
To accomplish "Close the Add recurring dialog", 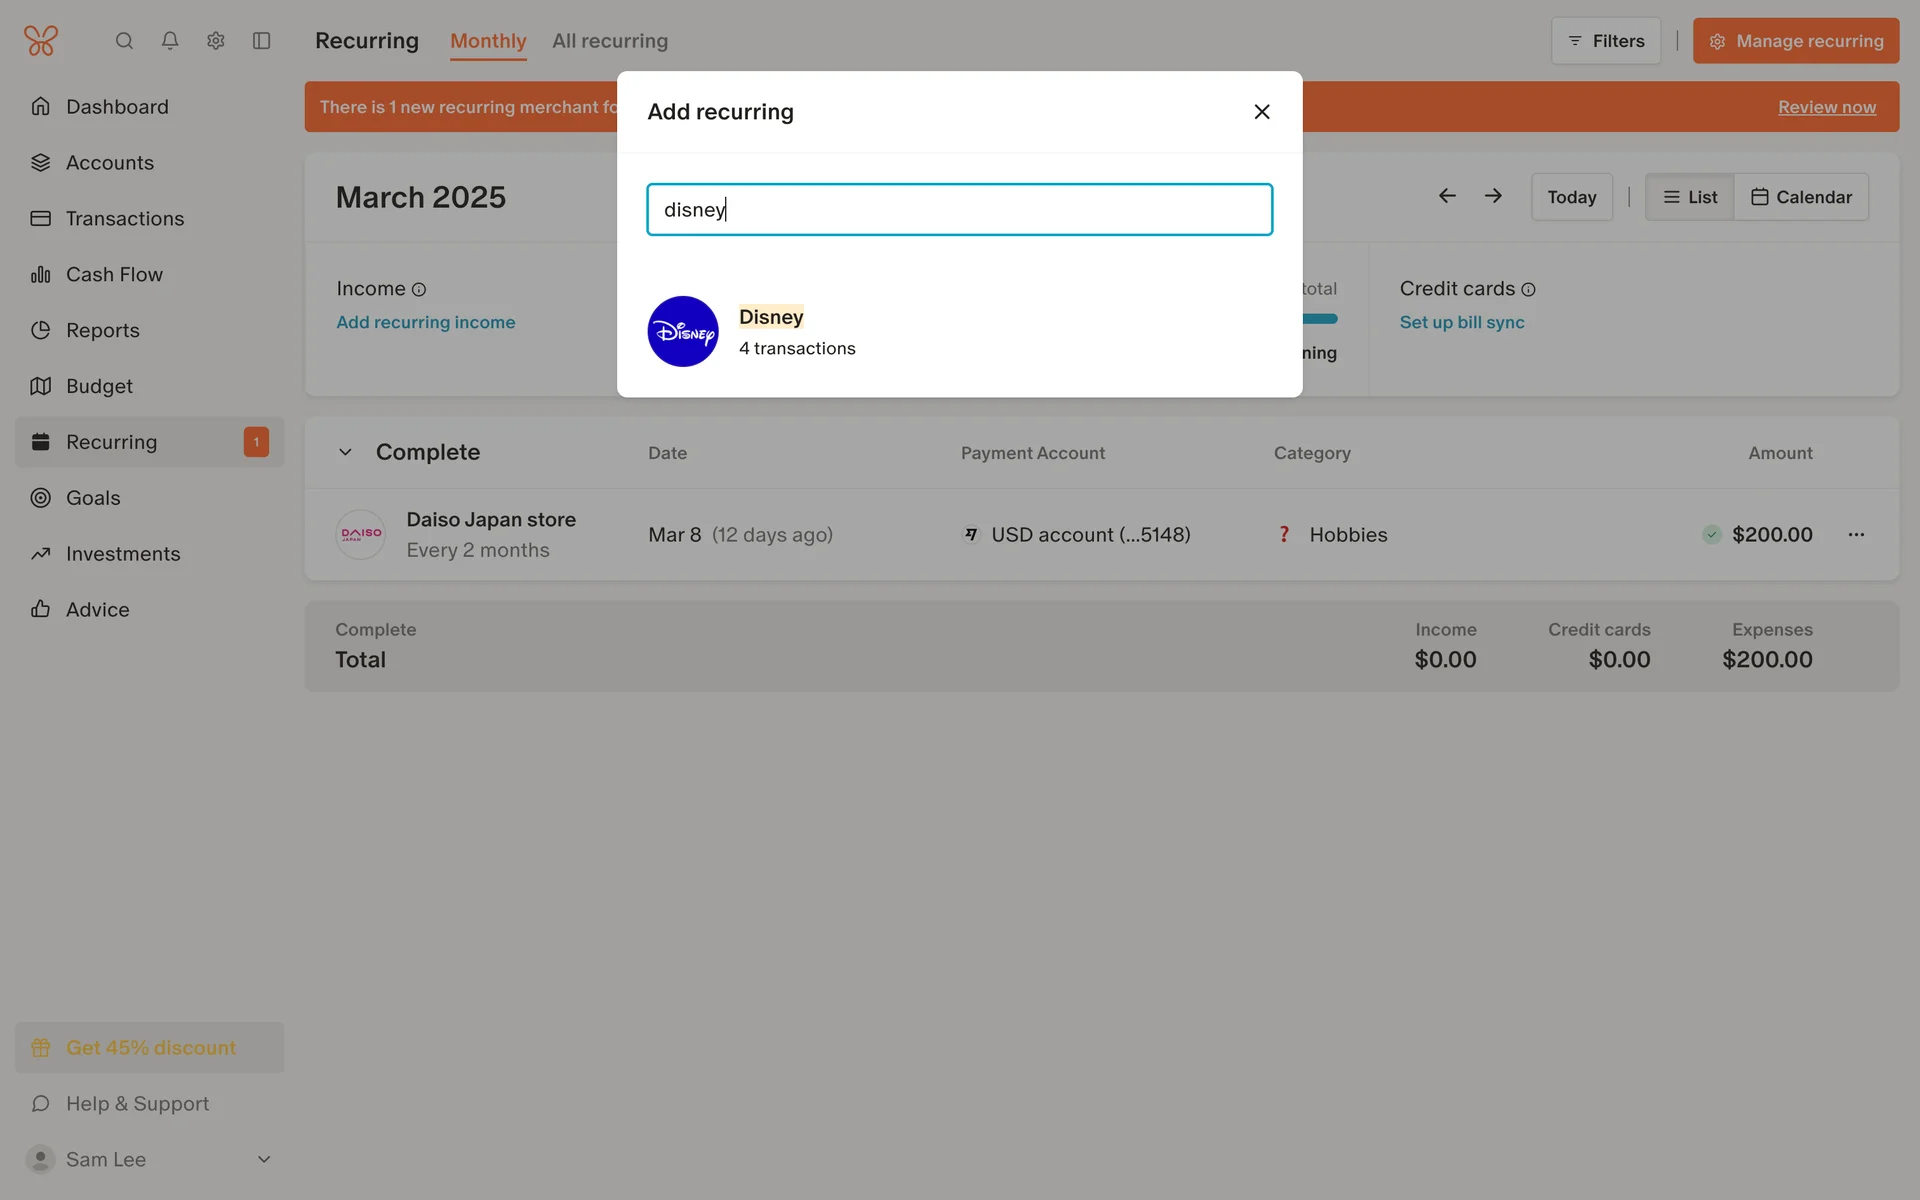I will (x=1262, y=112).
